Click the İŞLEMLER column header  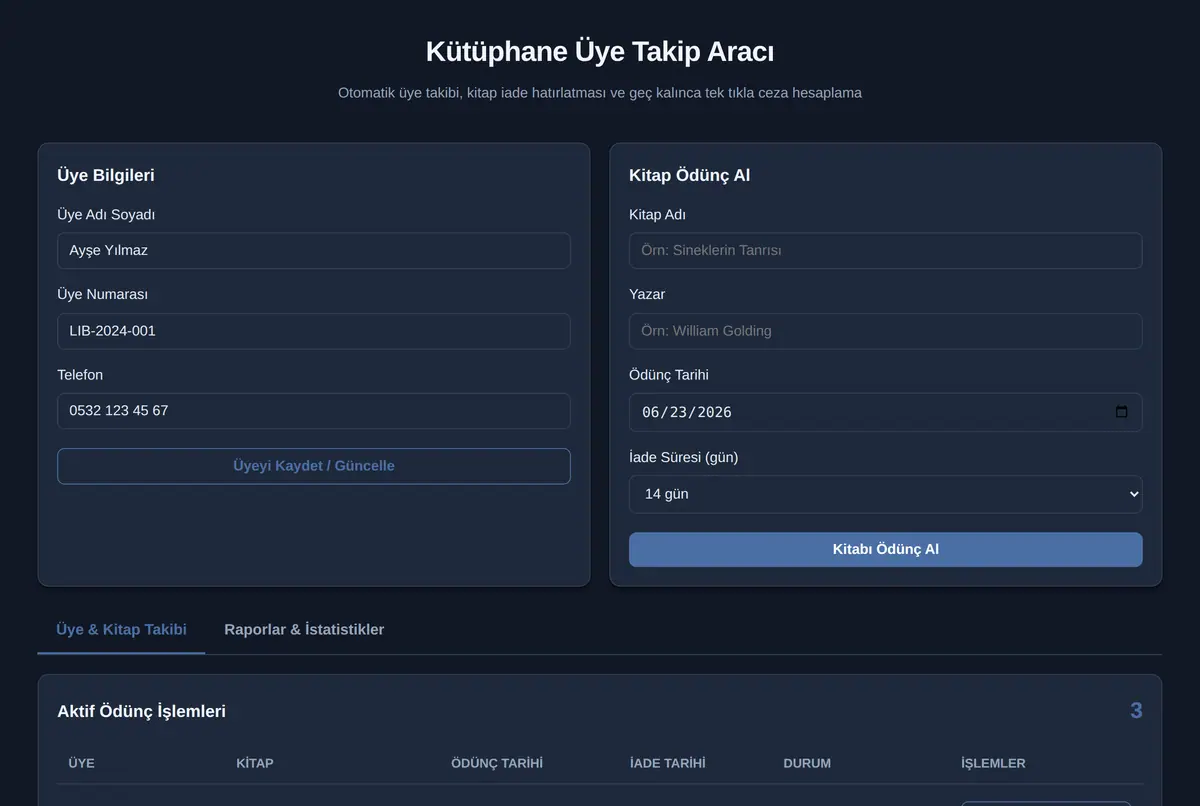coord(993,763)
